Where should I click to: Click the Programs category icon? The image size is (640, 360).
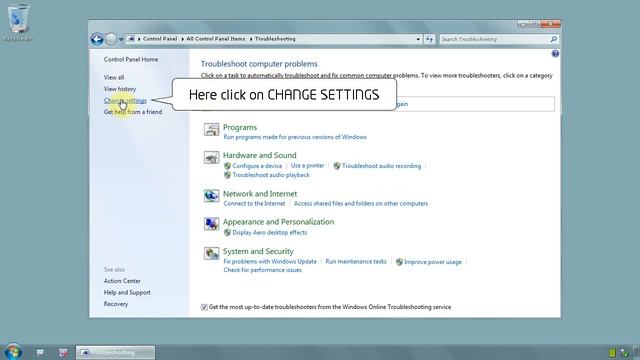211,129
